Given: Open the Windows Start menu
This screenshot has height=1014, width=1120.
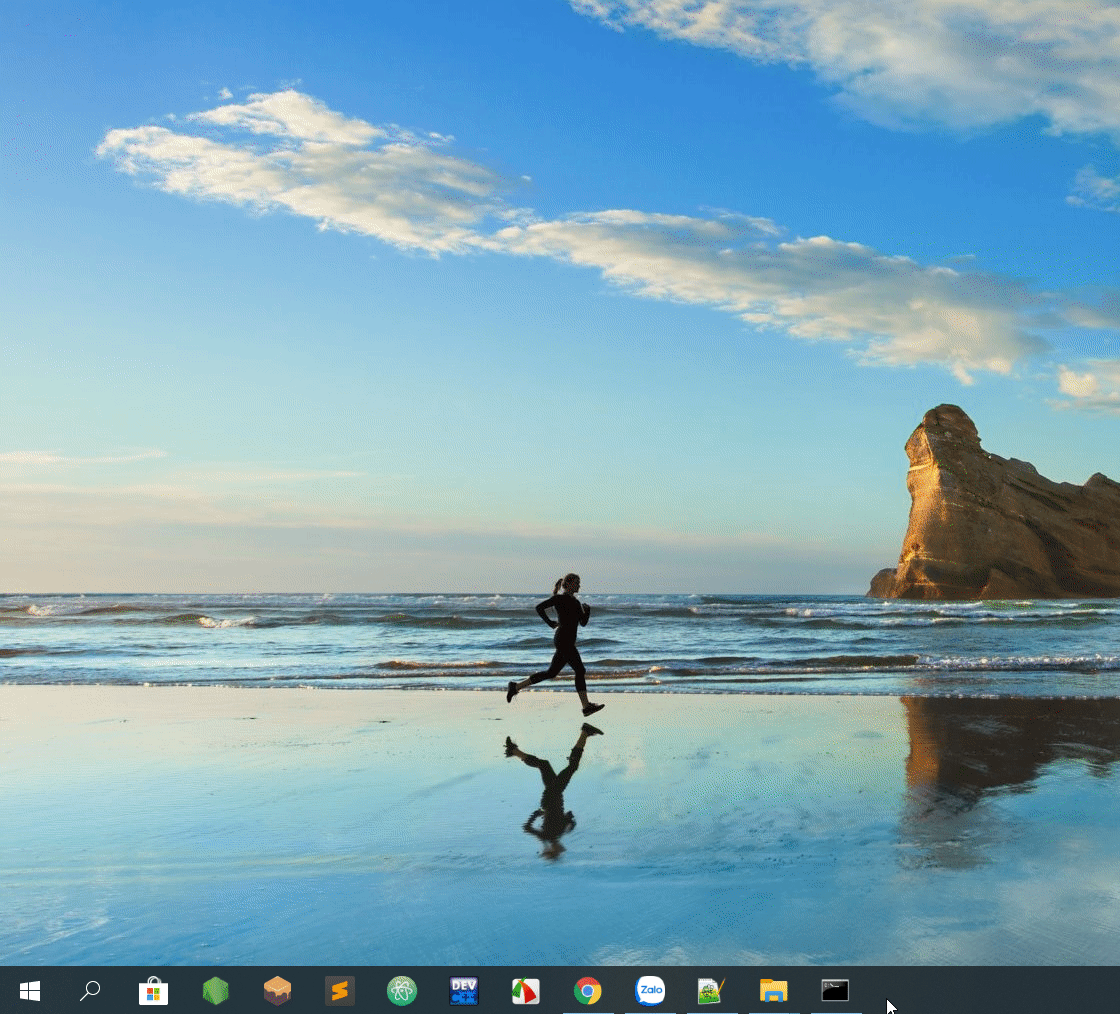Looking at the screenshot, I should [30, 990].
